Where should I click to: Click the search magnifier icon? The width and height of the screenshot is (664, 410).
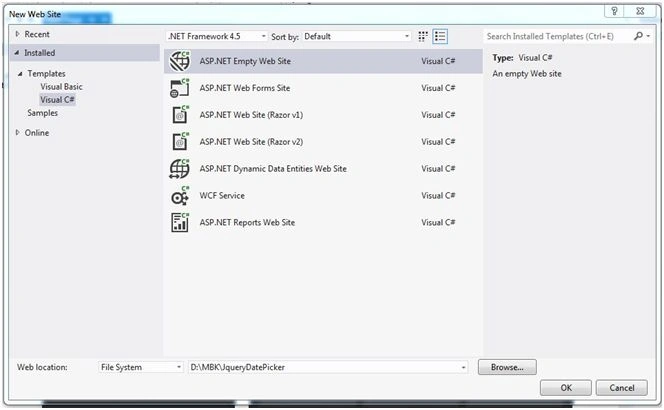point(638,36)
